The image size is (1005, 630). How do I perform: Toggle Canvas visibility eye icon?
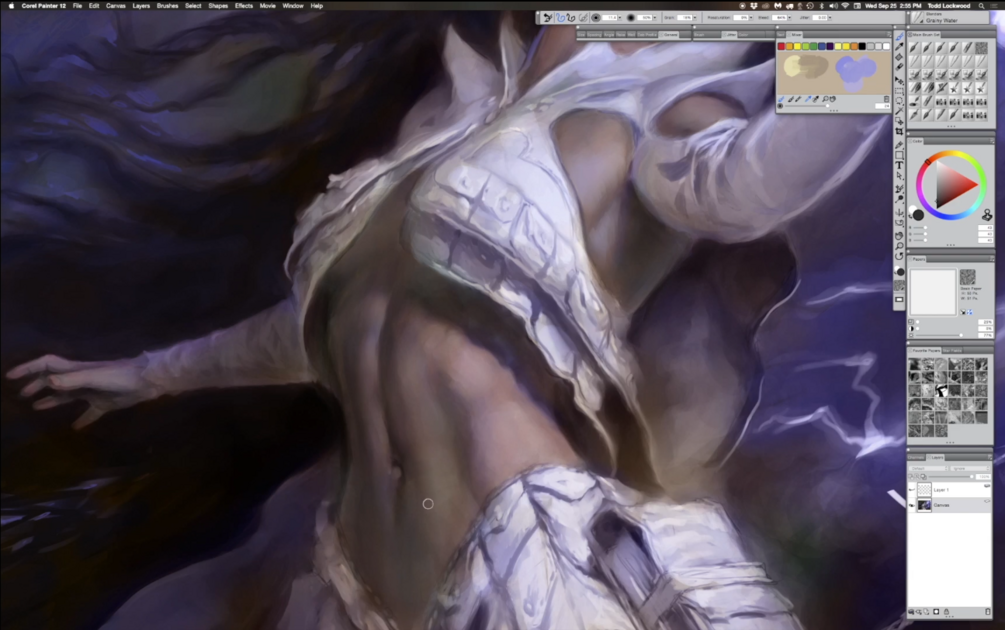(911, 505)
